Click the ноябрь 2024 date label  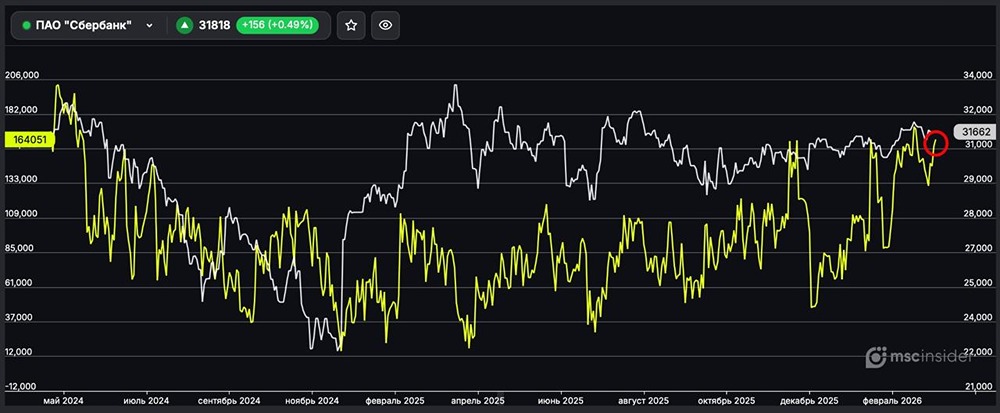pos(312,402)
